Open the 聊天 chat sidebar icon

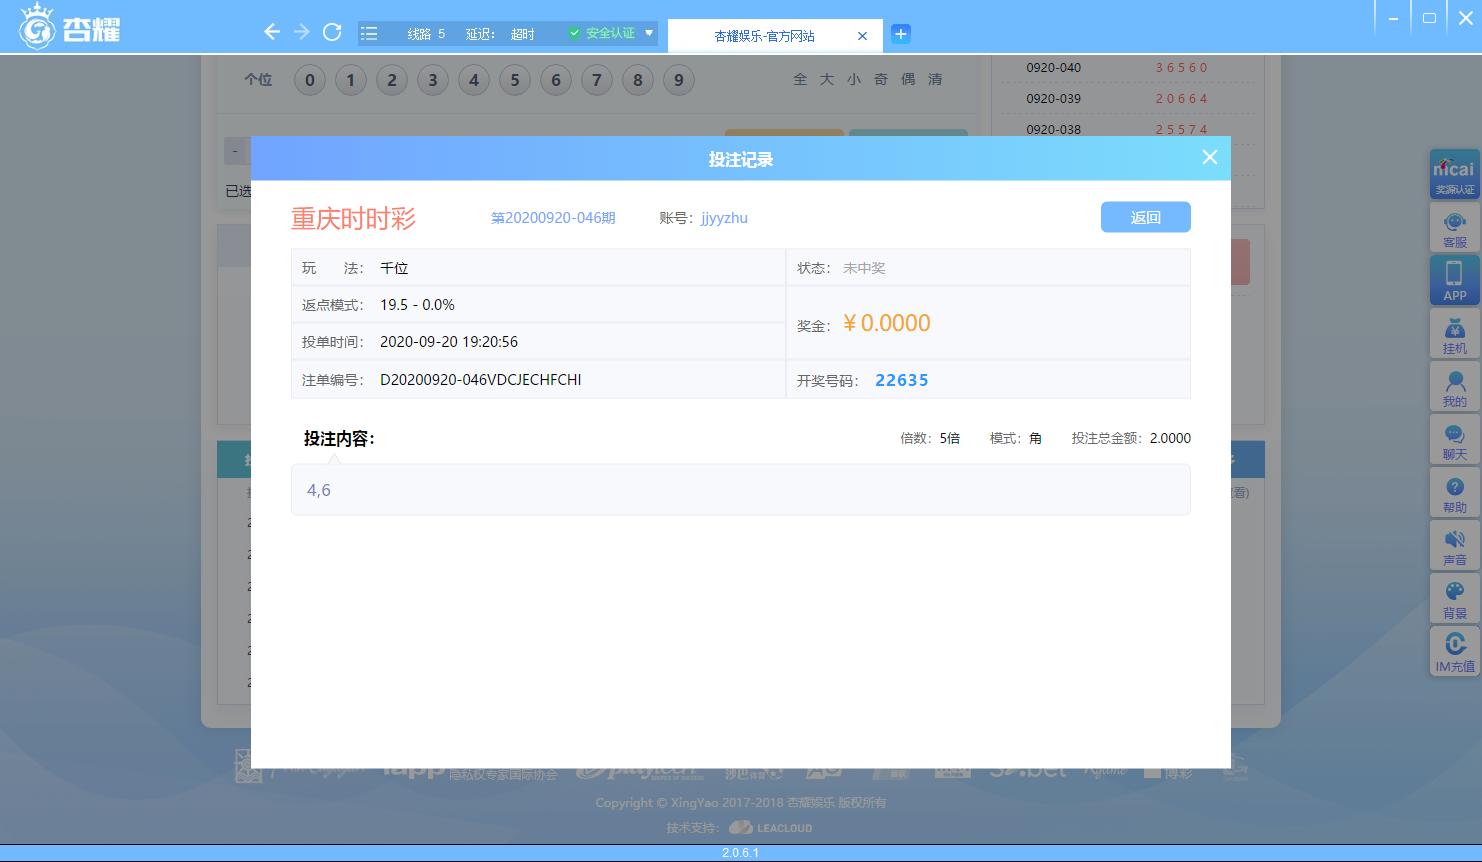[1454, 439]
